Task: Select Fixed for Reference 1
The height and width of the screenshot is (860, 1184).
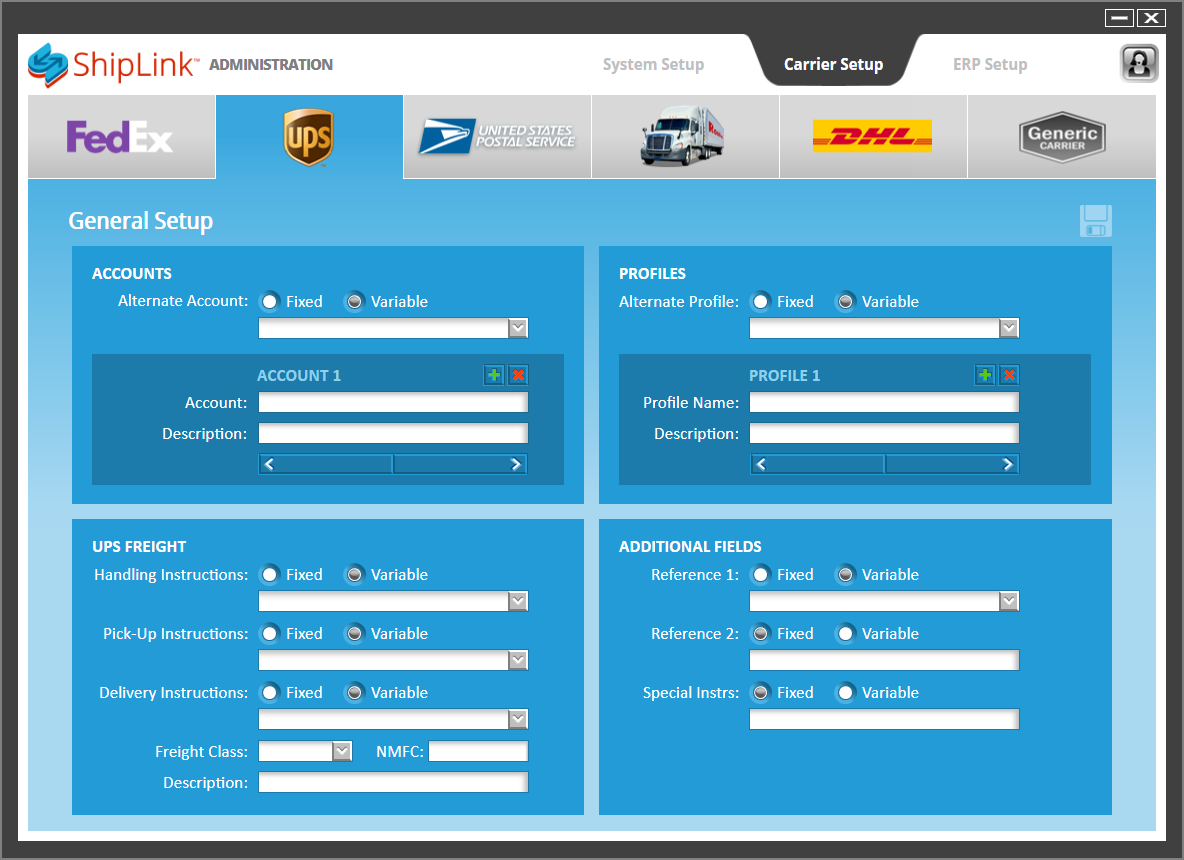Action: (760, 575)
